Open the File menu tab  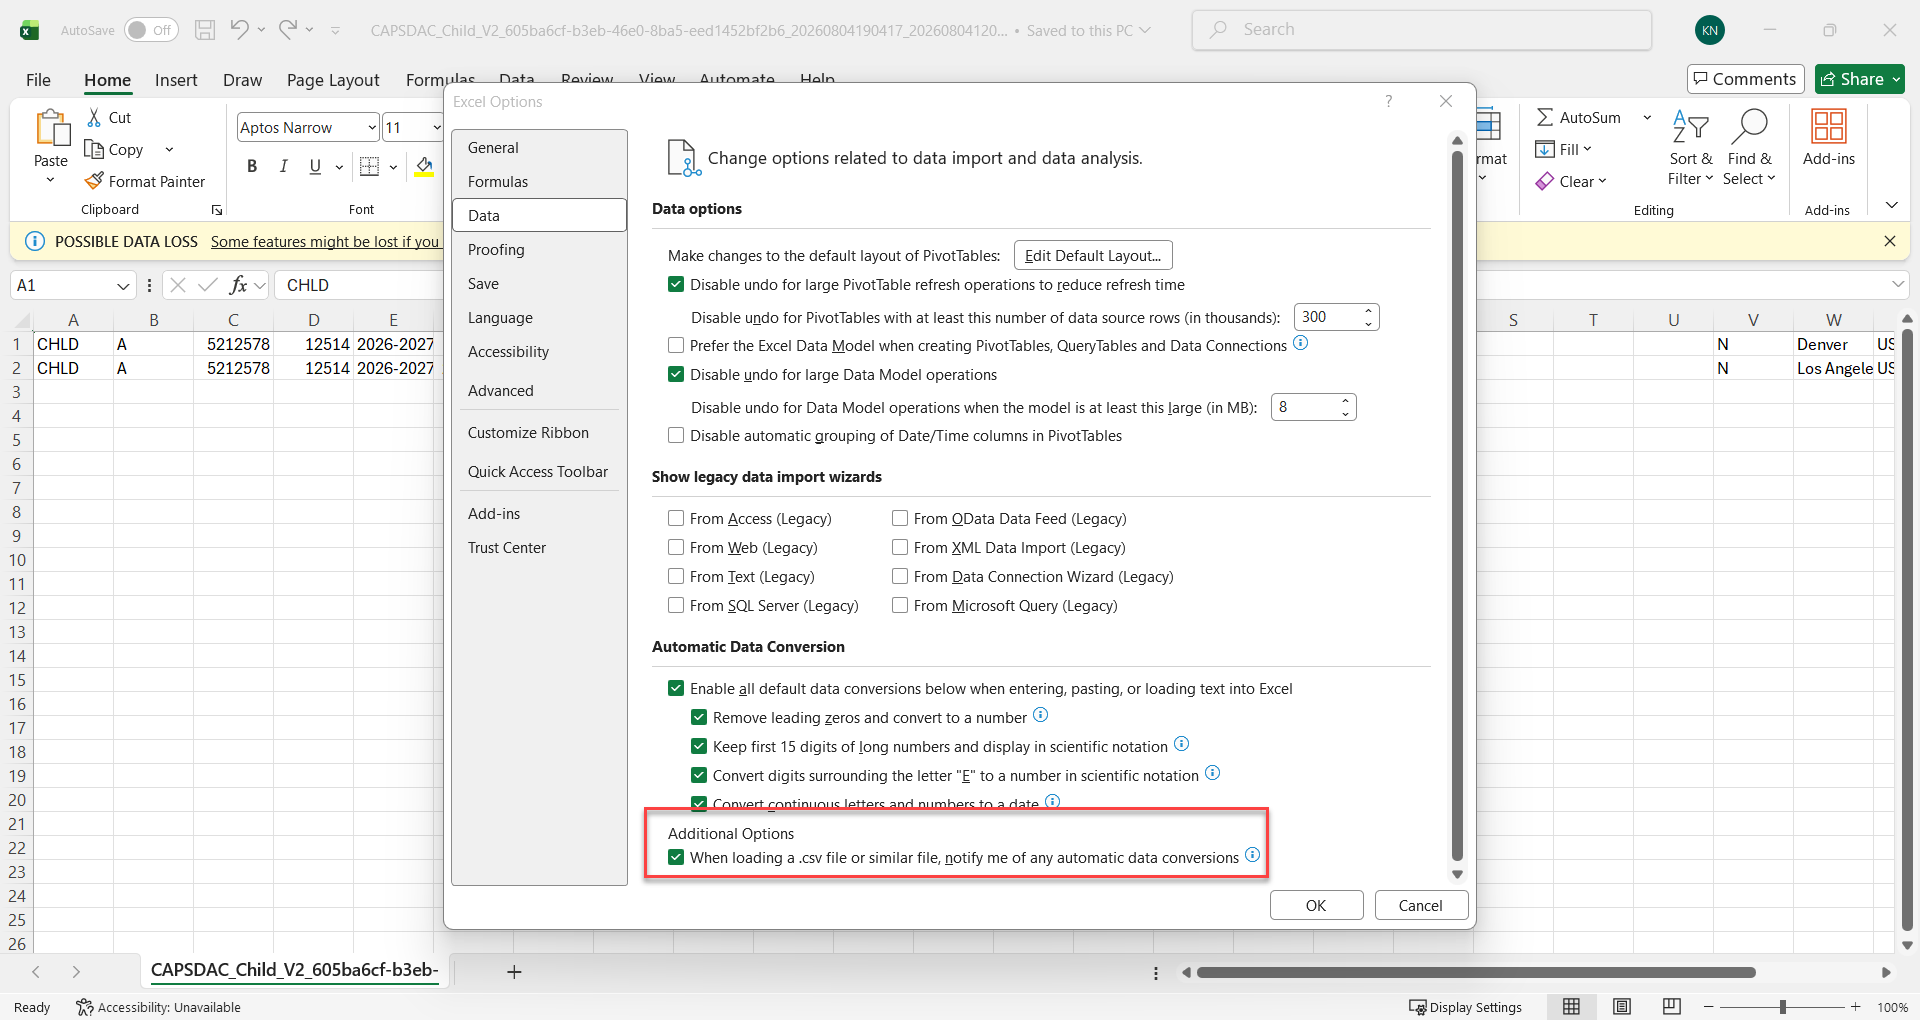tap(38, 80)
